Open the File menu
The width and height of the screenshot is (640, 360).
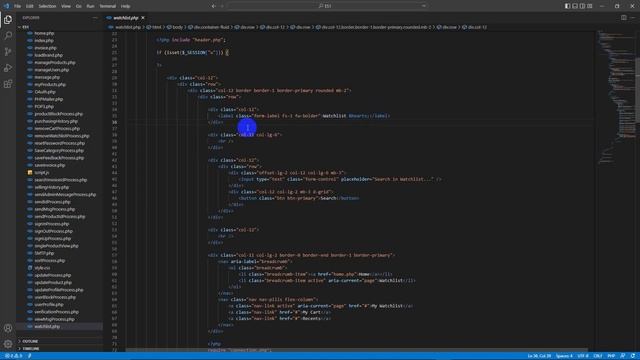click(18, 6)
